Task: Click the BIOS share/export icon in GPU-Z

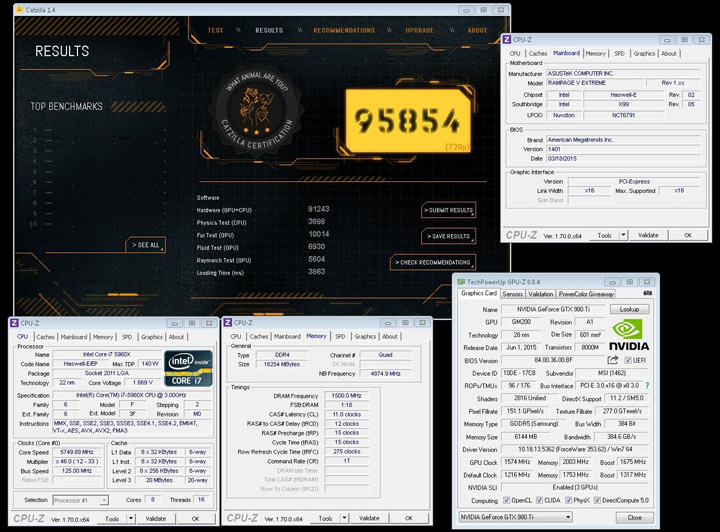Action: point(613,360)
